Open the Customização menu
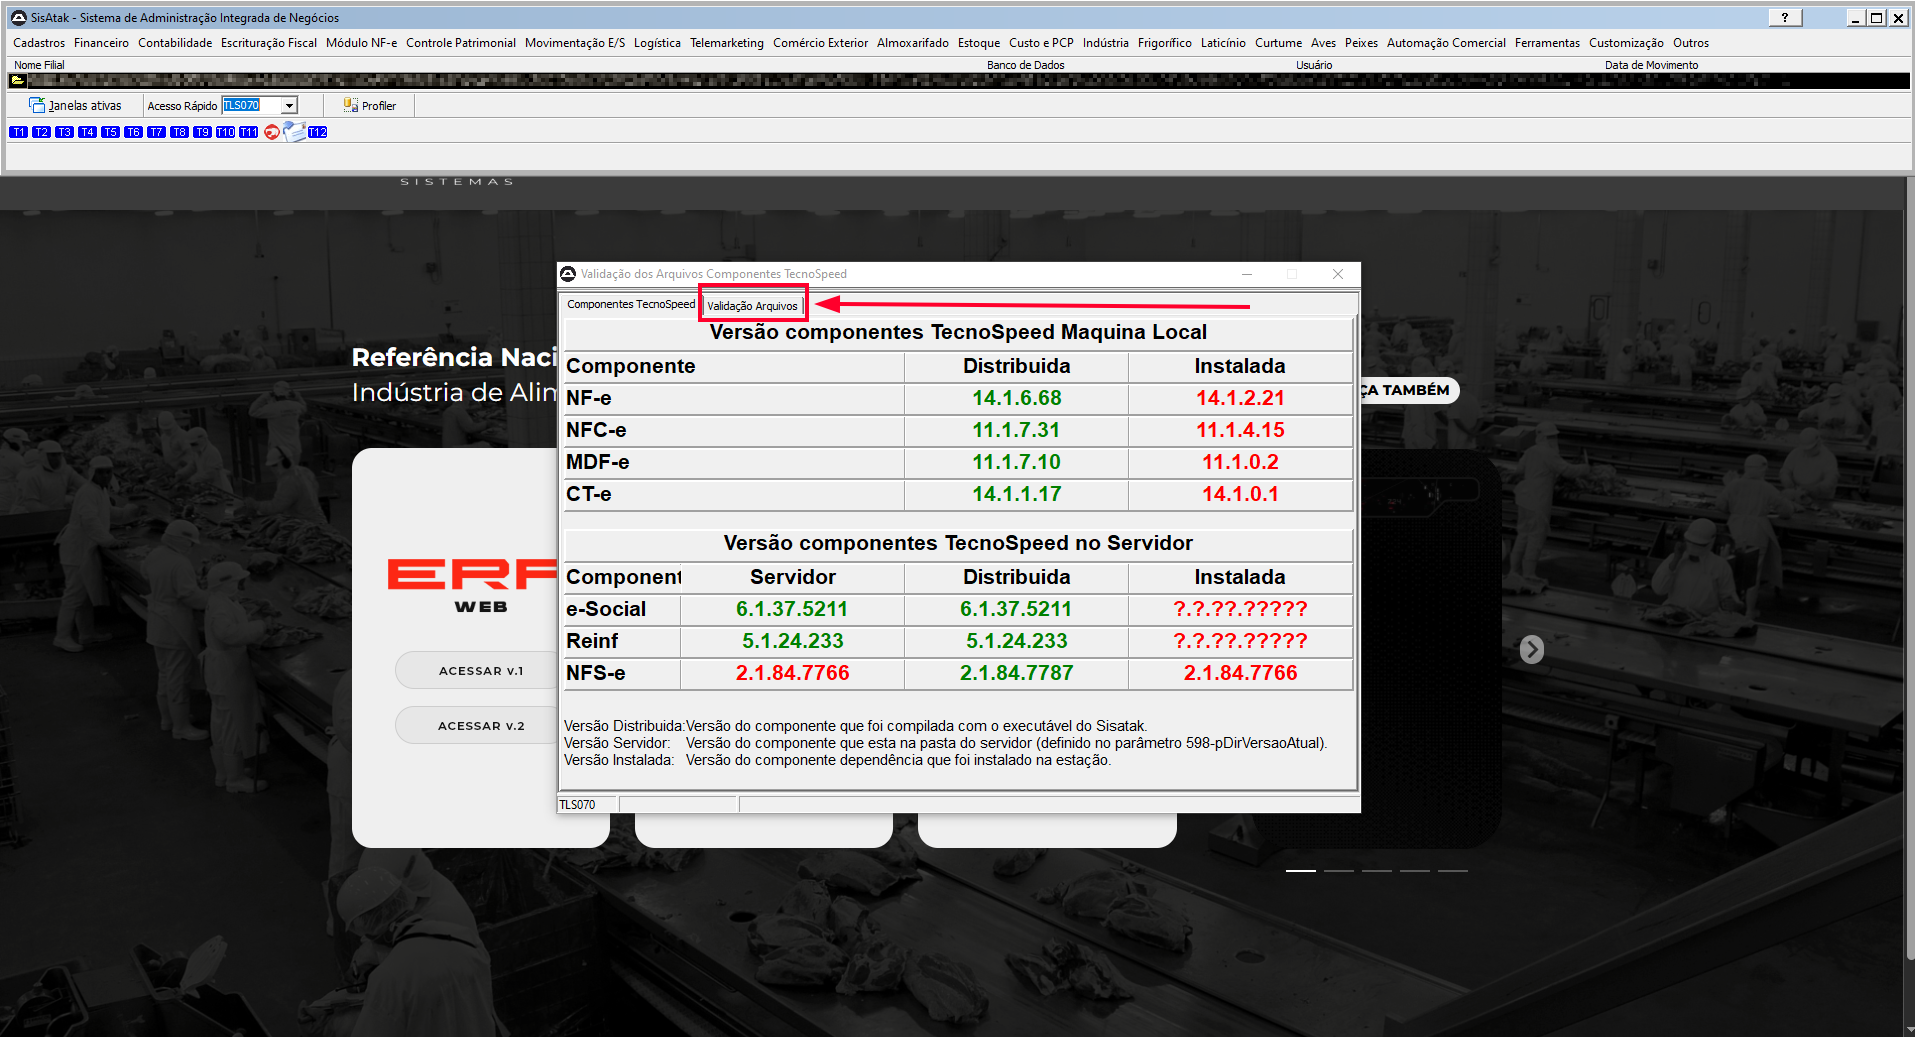The width and height of the screenshot is (1915, 1037). tap(1626, 43)
